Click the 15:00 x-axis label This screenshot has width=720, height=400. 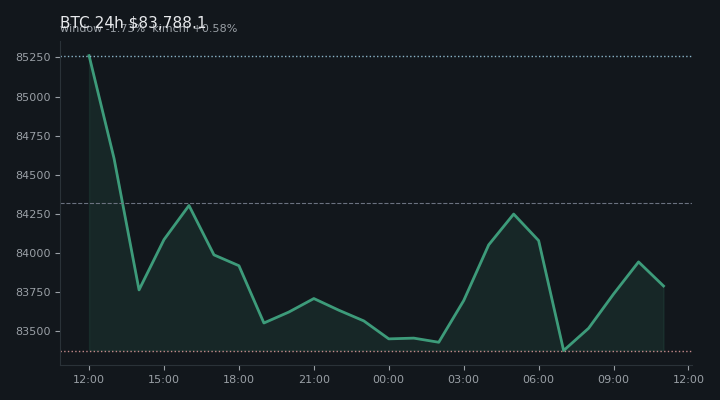[x=163, y=379]
